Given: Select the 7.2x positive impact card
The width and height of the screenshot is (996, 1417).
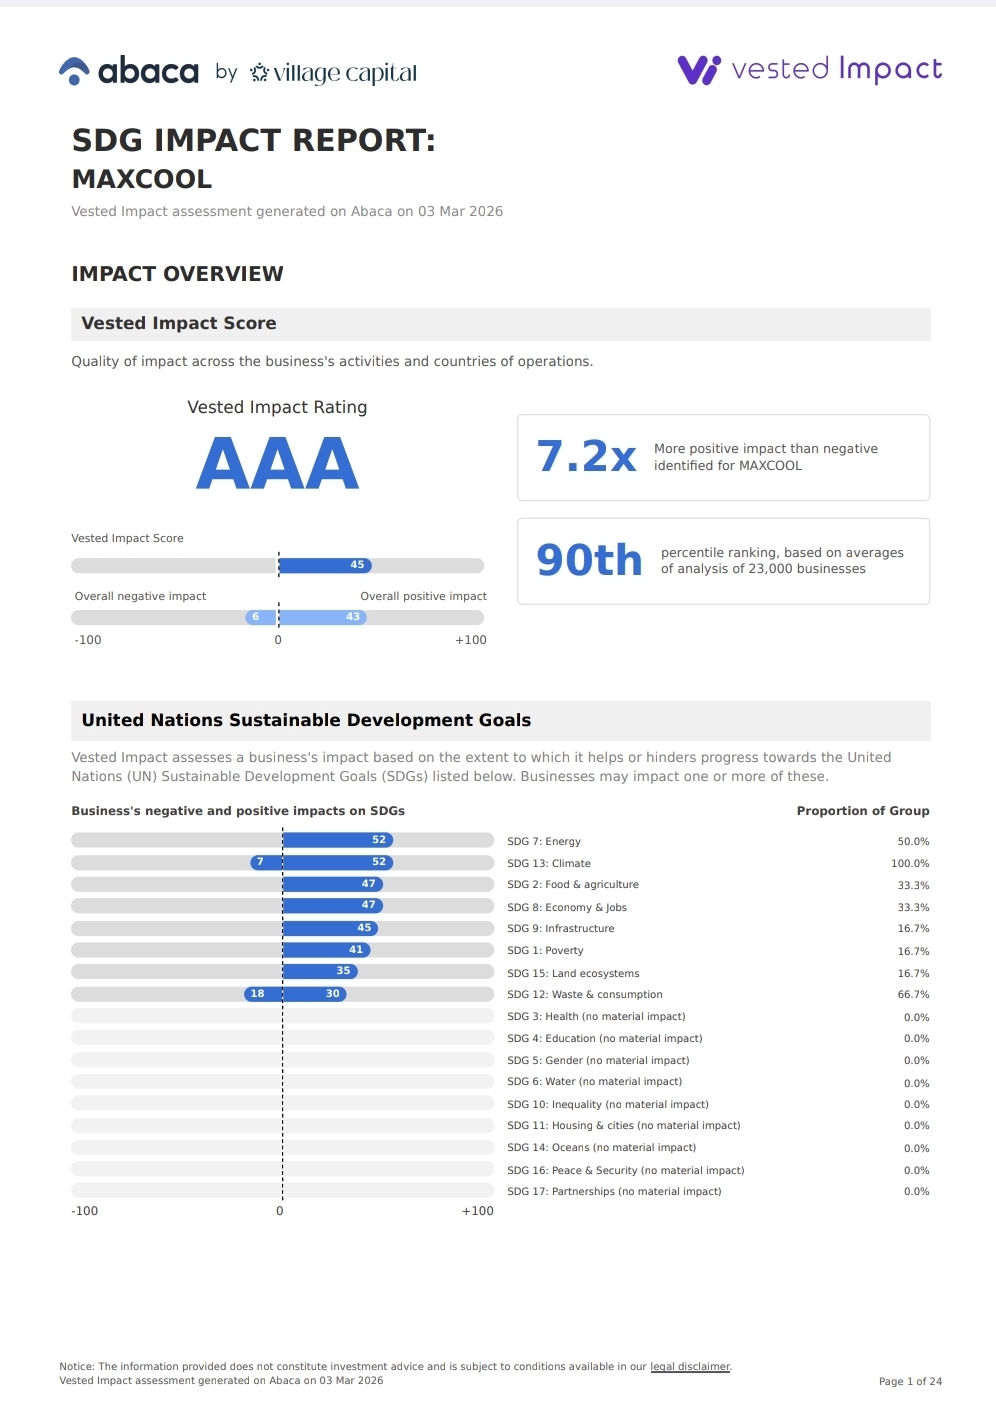Looking at the screenshot, I should click(x=723, y=458).
